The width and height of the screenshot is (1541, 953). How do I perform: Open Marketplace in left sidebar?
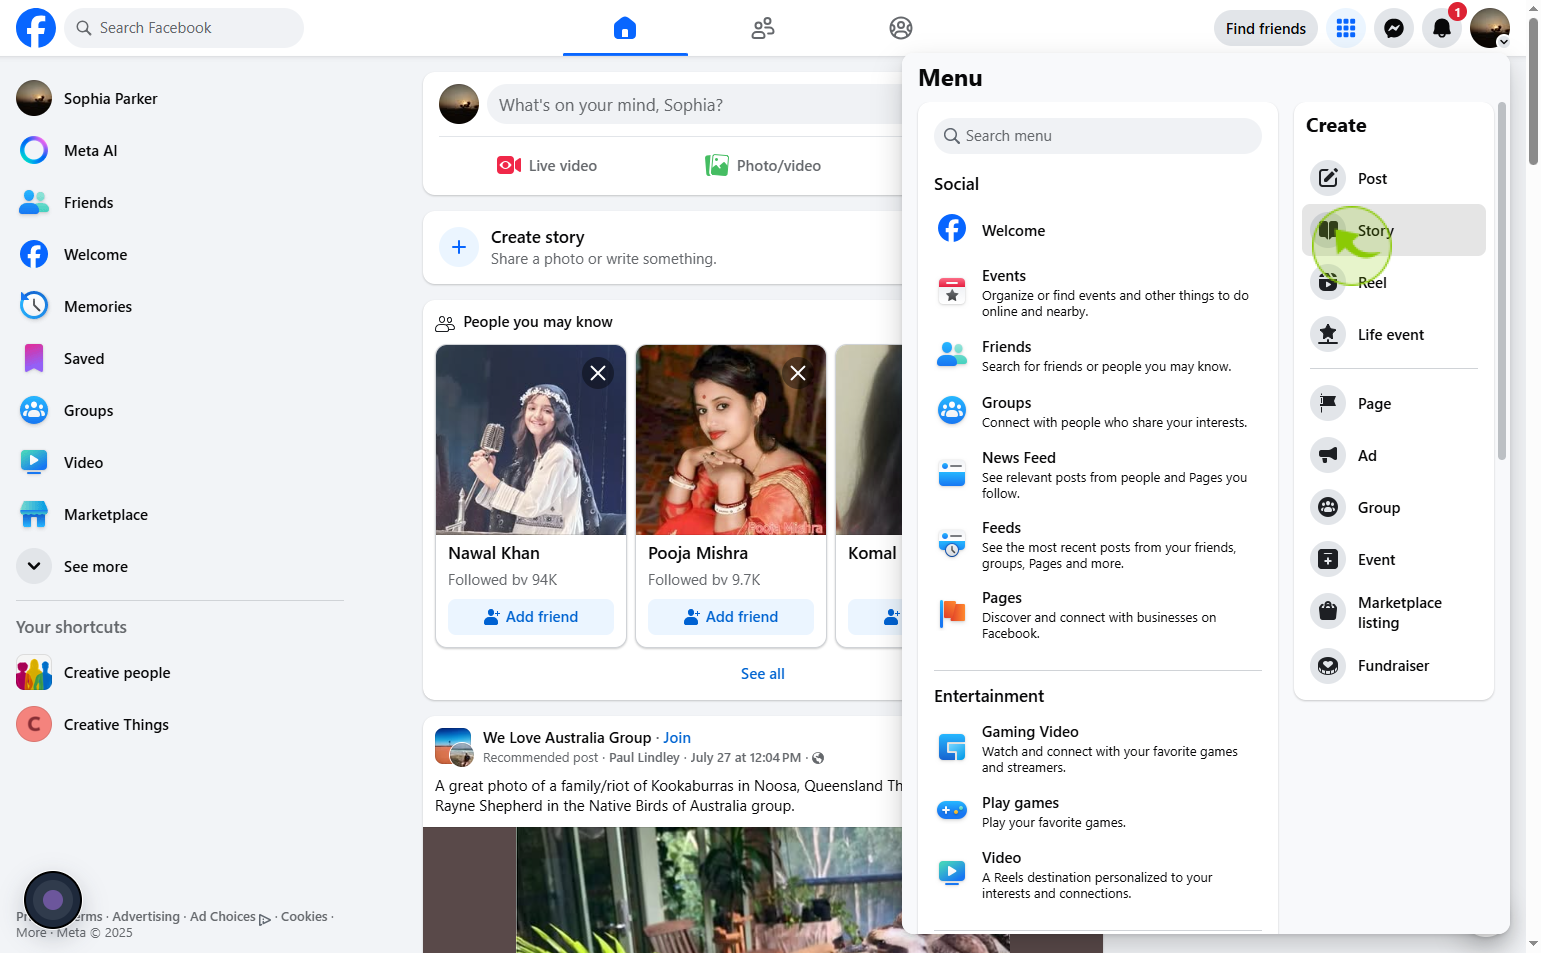pos(180,515)
